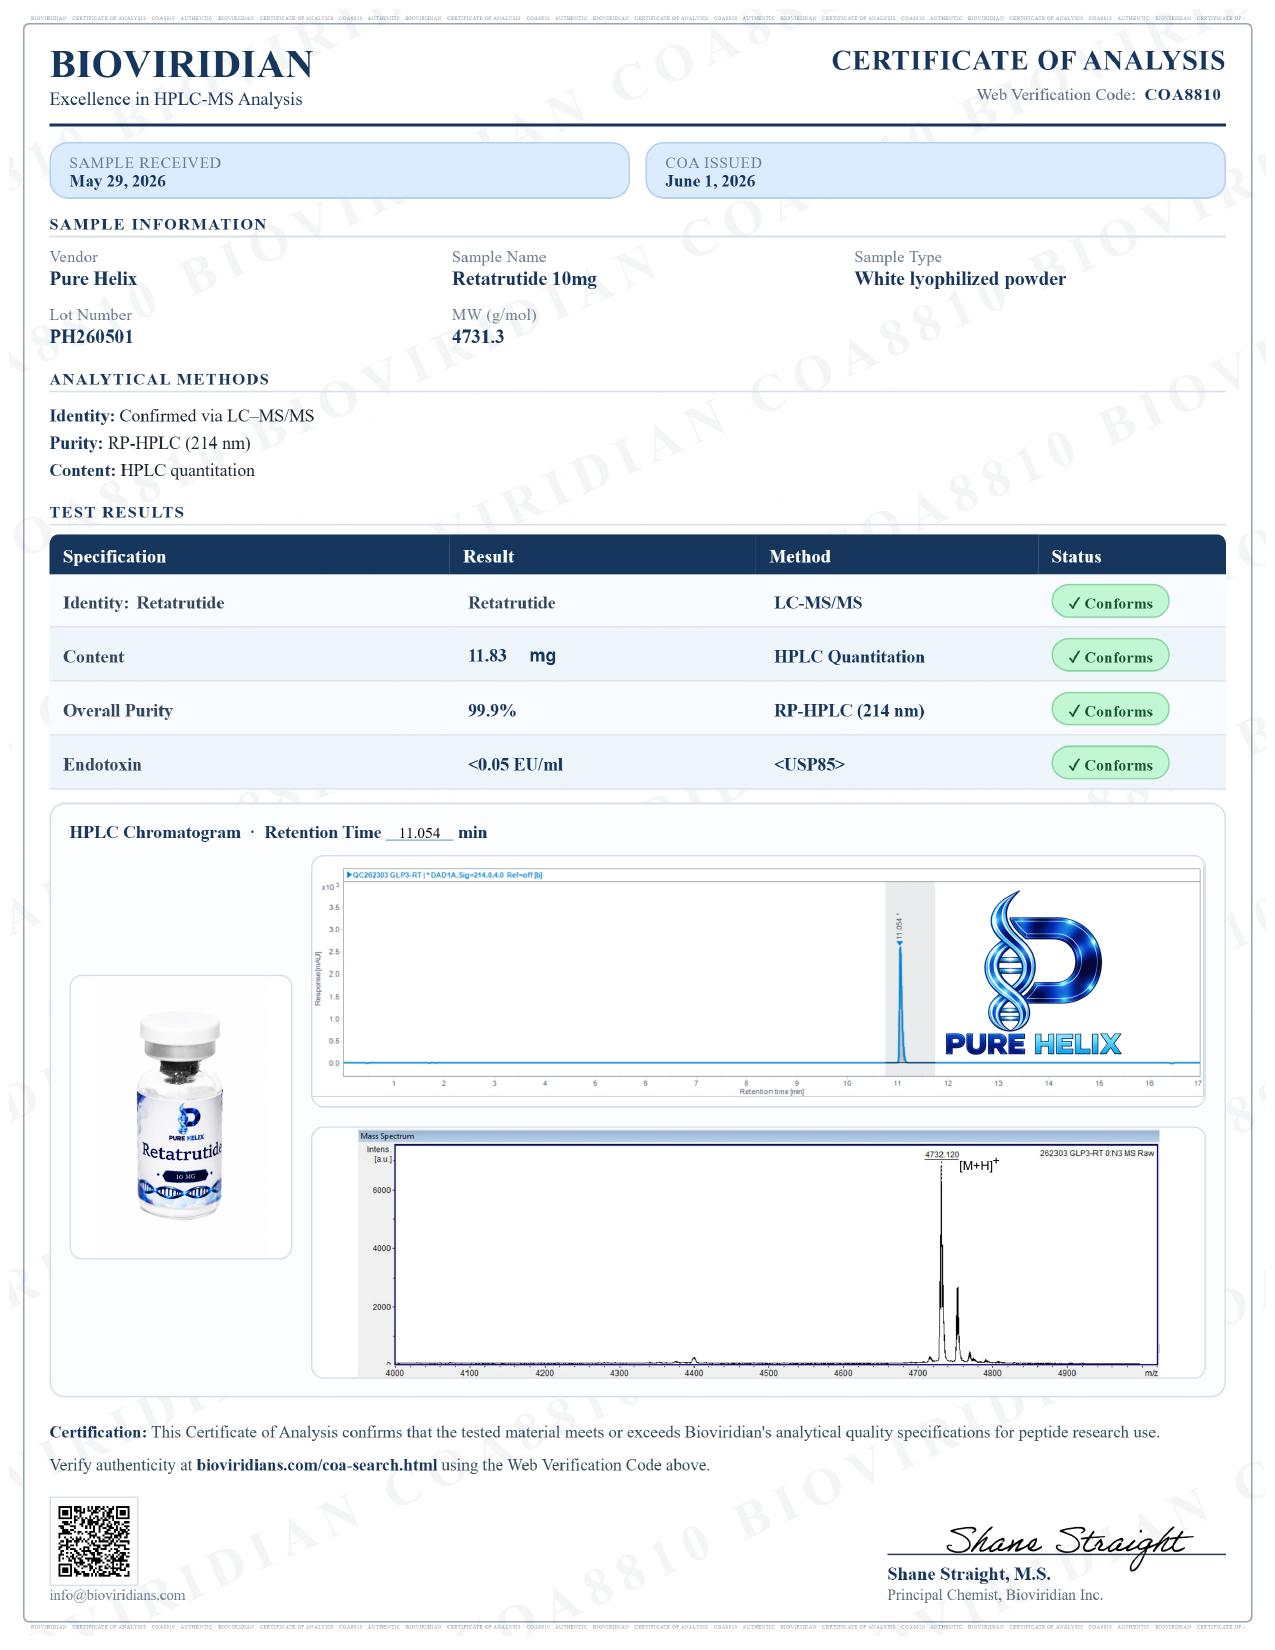
Task: Click the QR code in the footer
Action: coord(93,1541)
